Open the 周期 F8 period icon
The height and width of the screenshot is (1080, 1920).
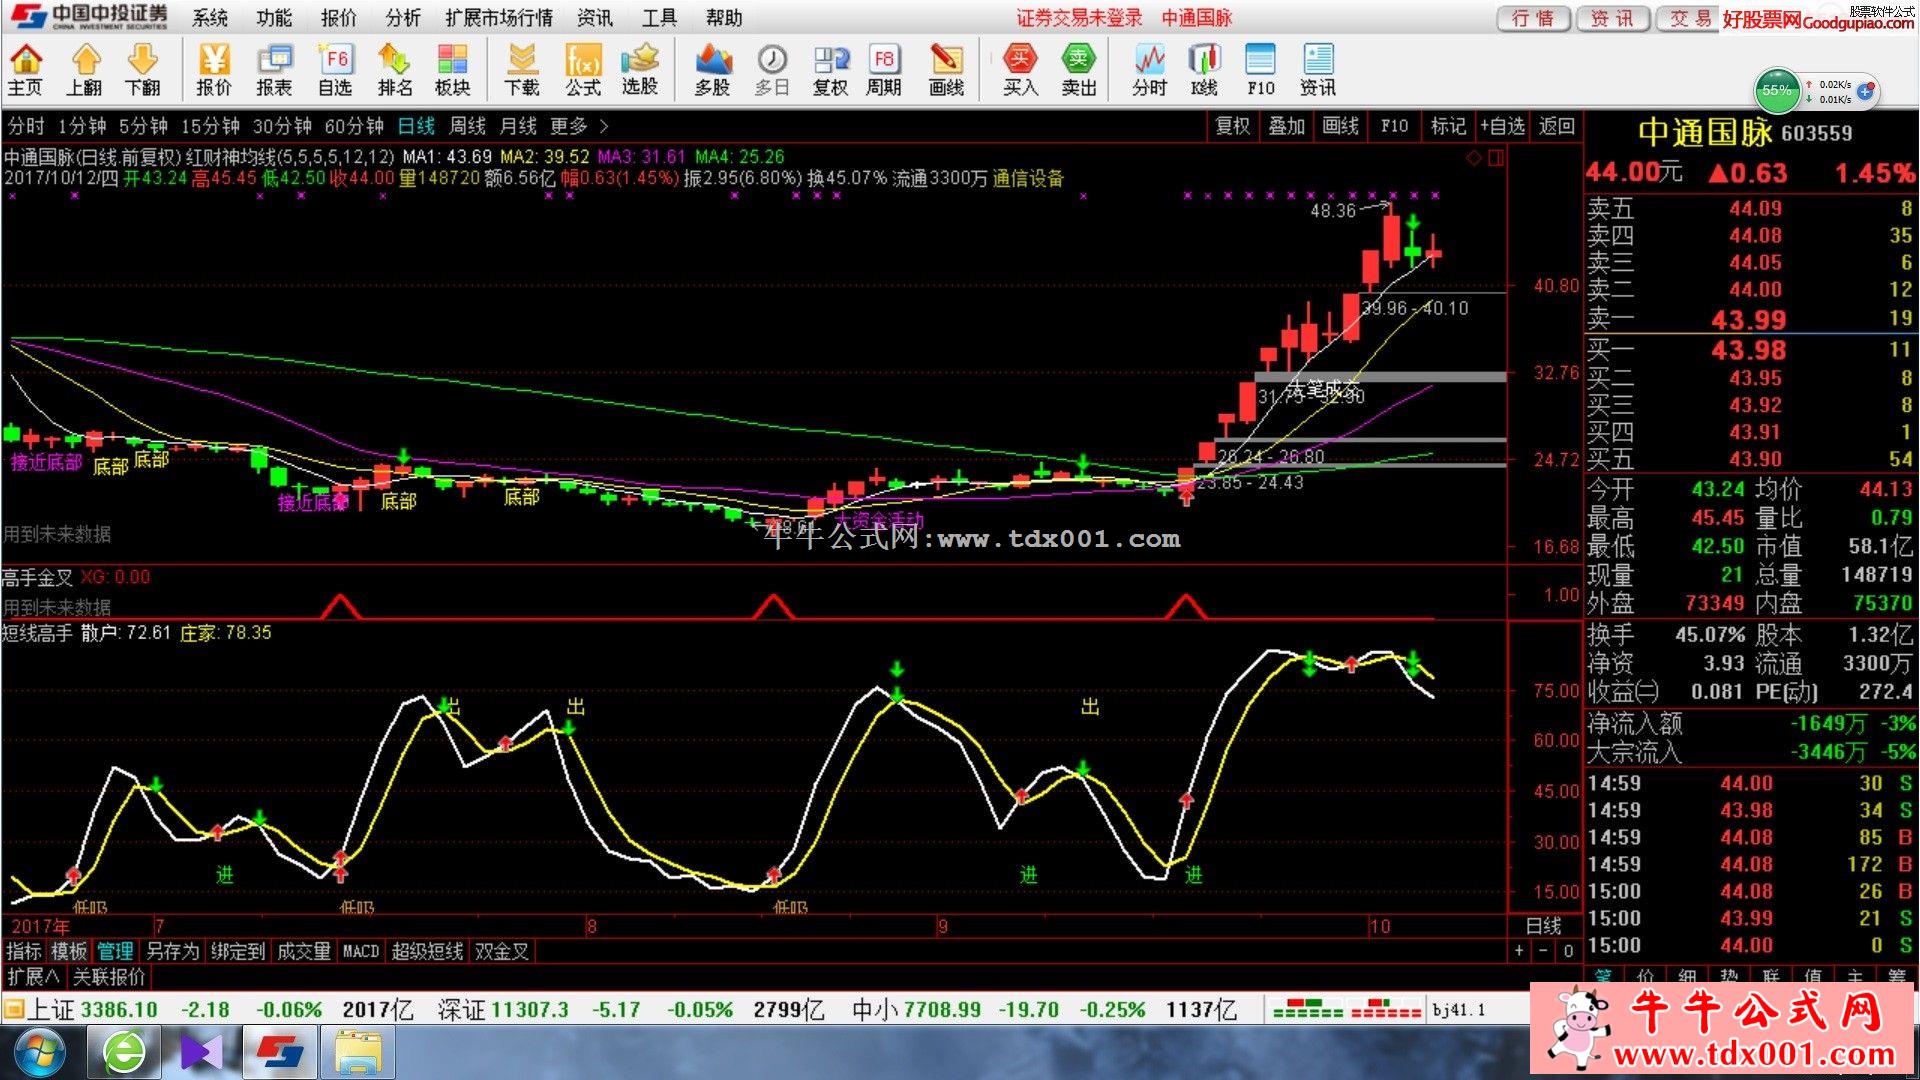(884, 70)
